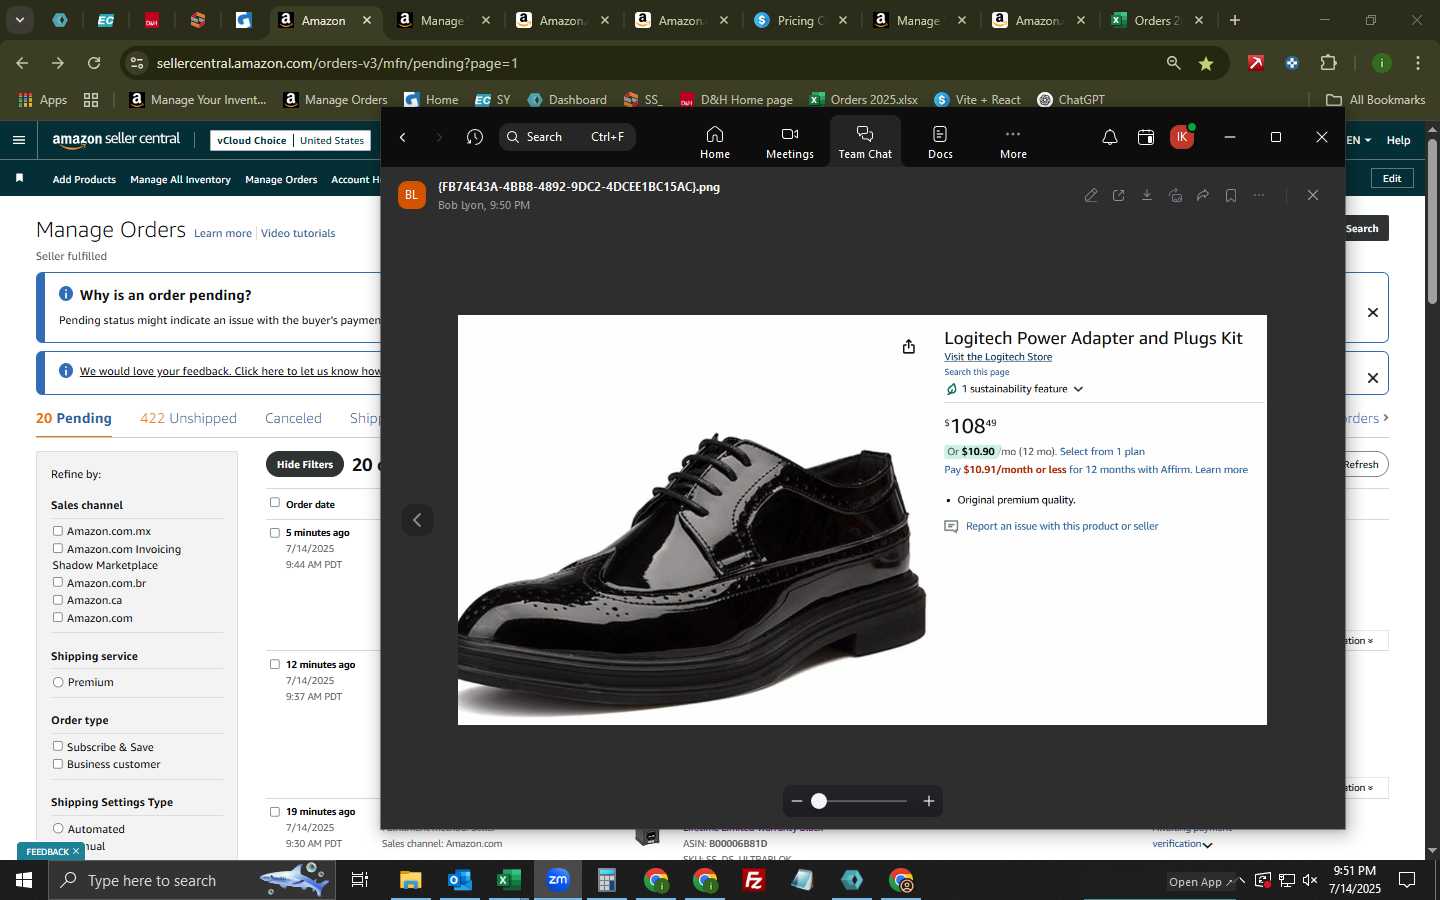Zoom out image with minus button
The width and height of the screenshot is (1440, 900).
click(797, 801)
